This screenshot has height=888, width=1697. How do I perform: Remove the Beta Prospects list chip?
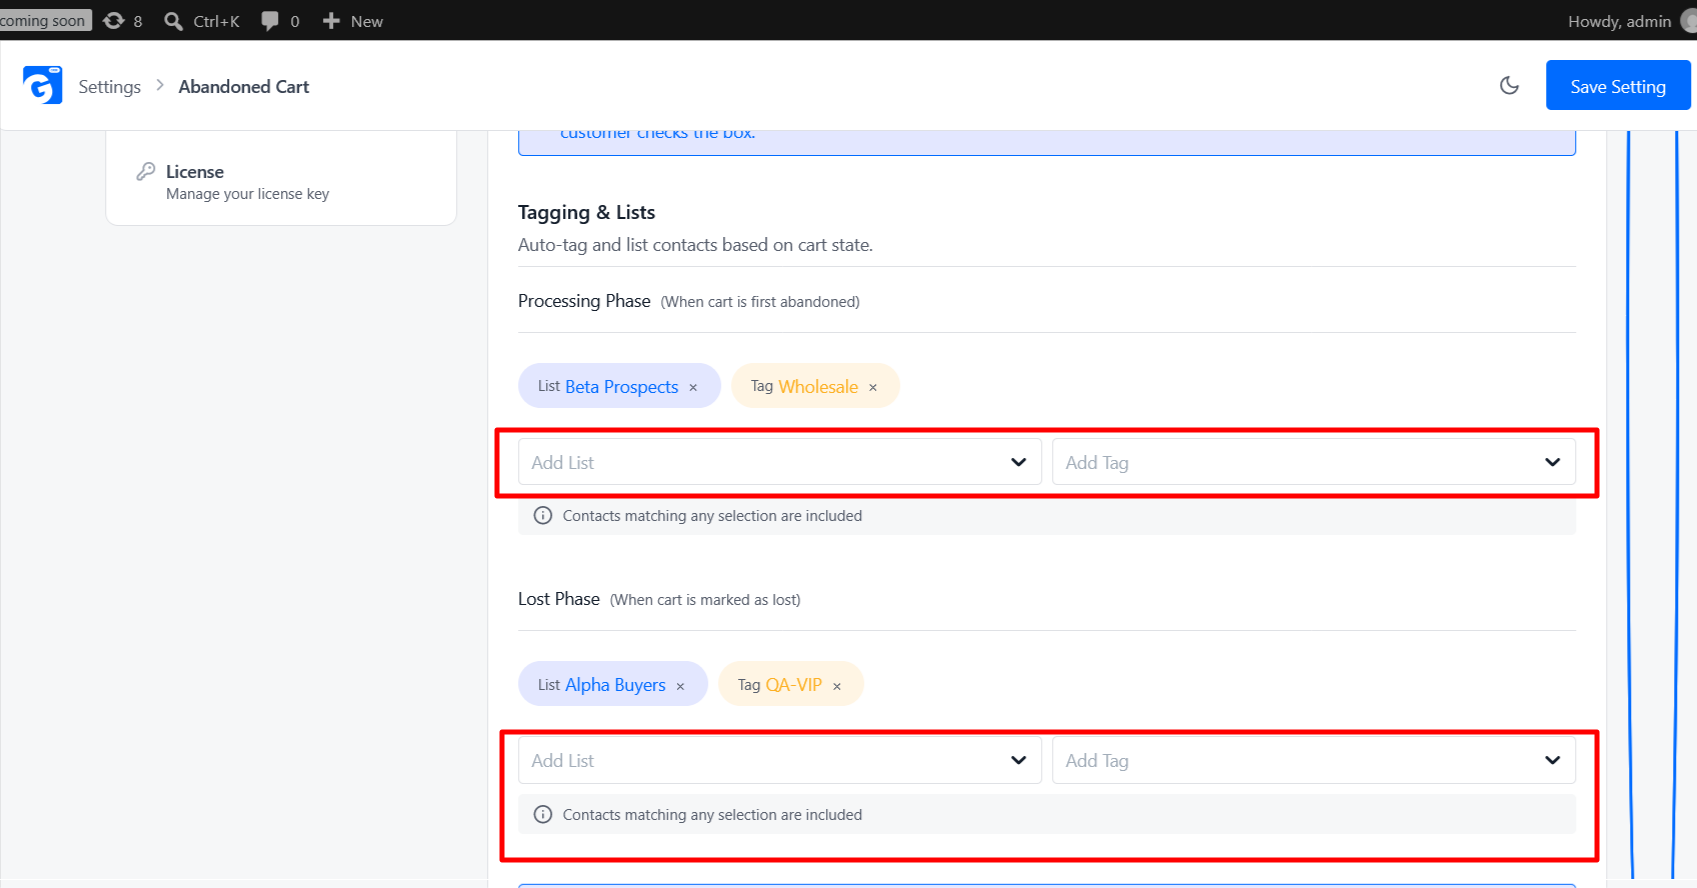coord(693,387)
